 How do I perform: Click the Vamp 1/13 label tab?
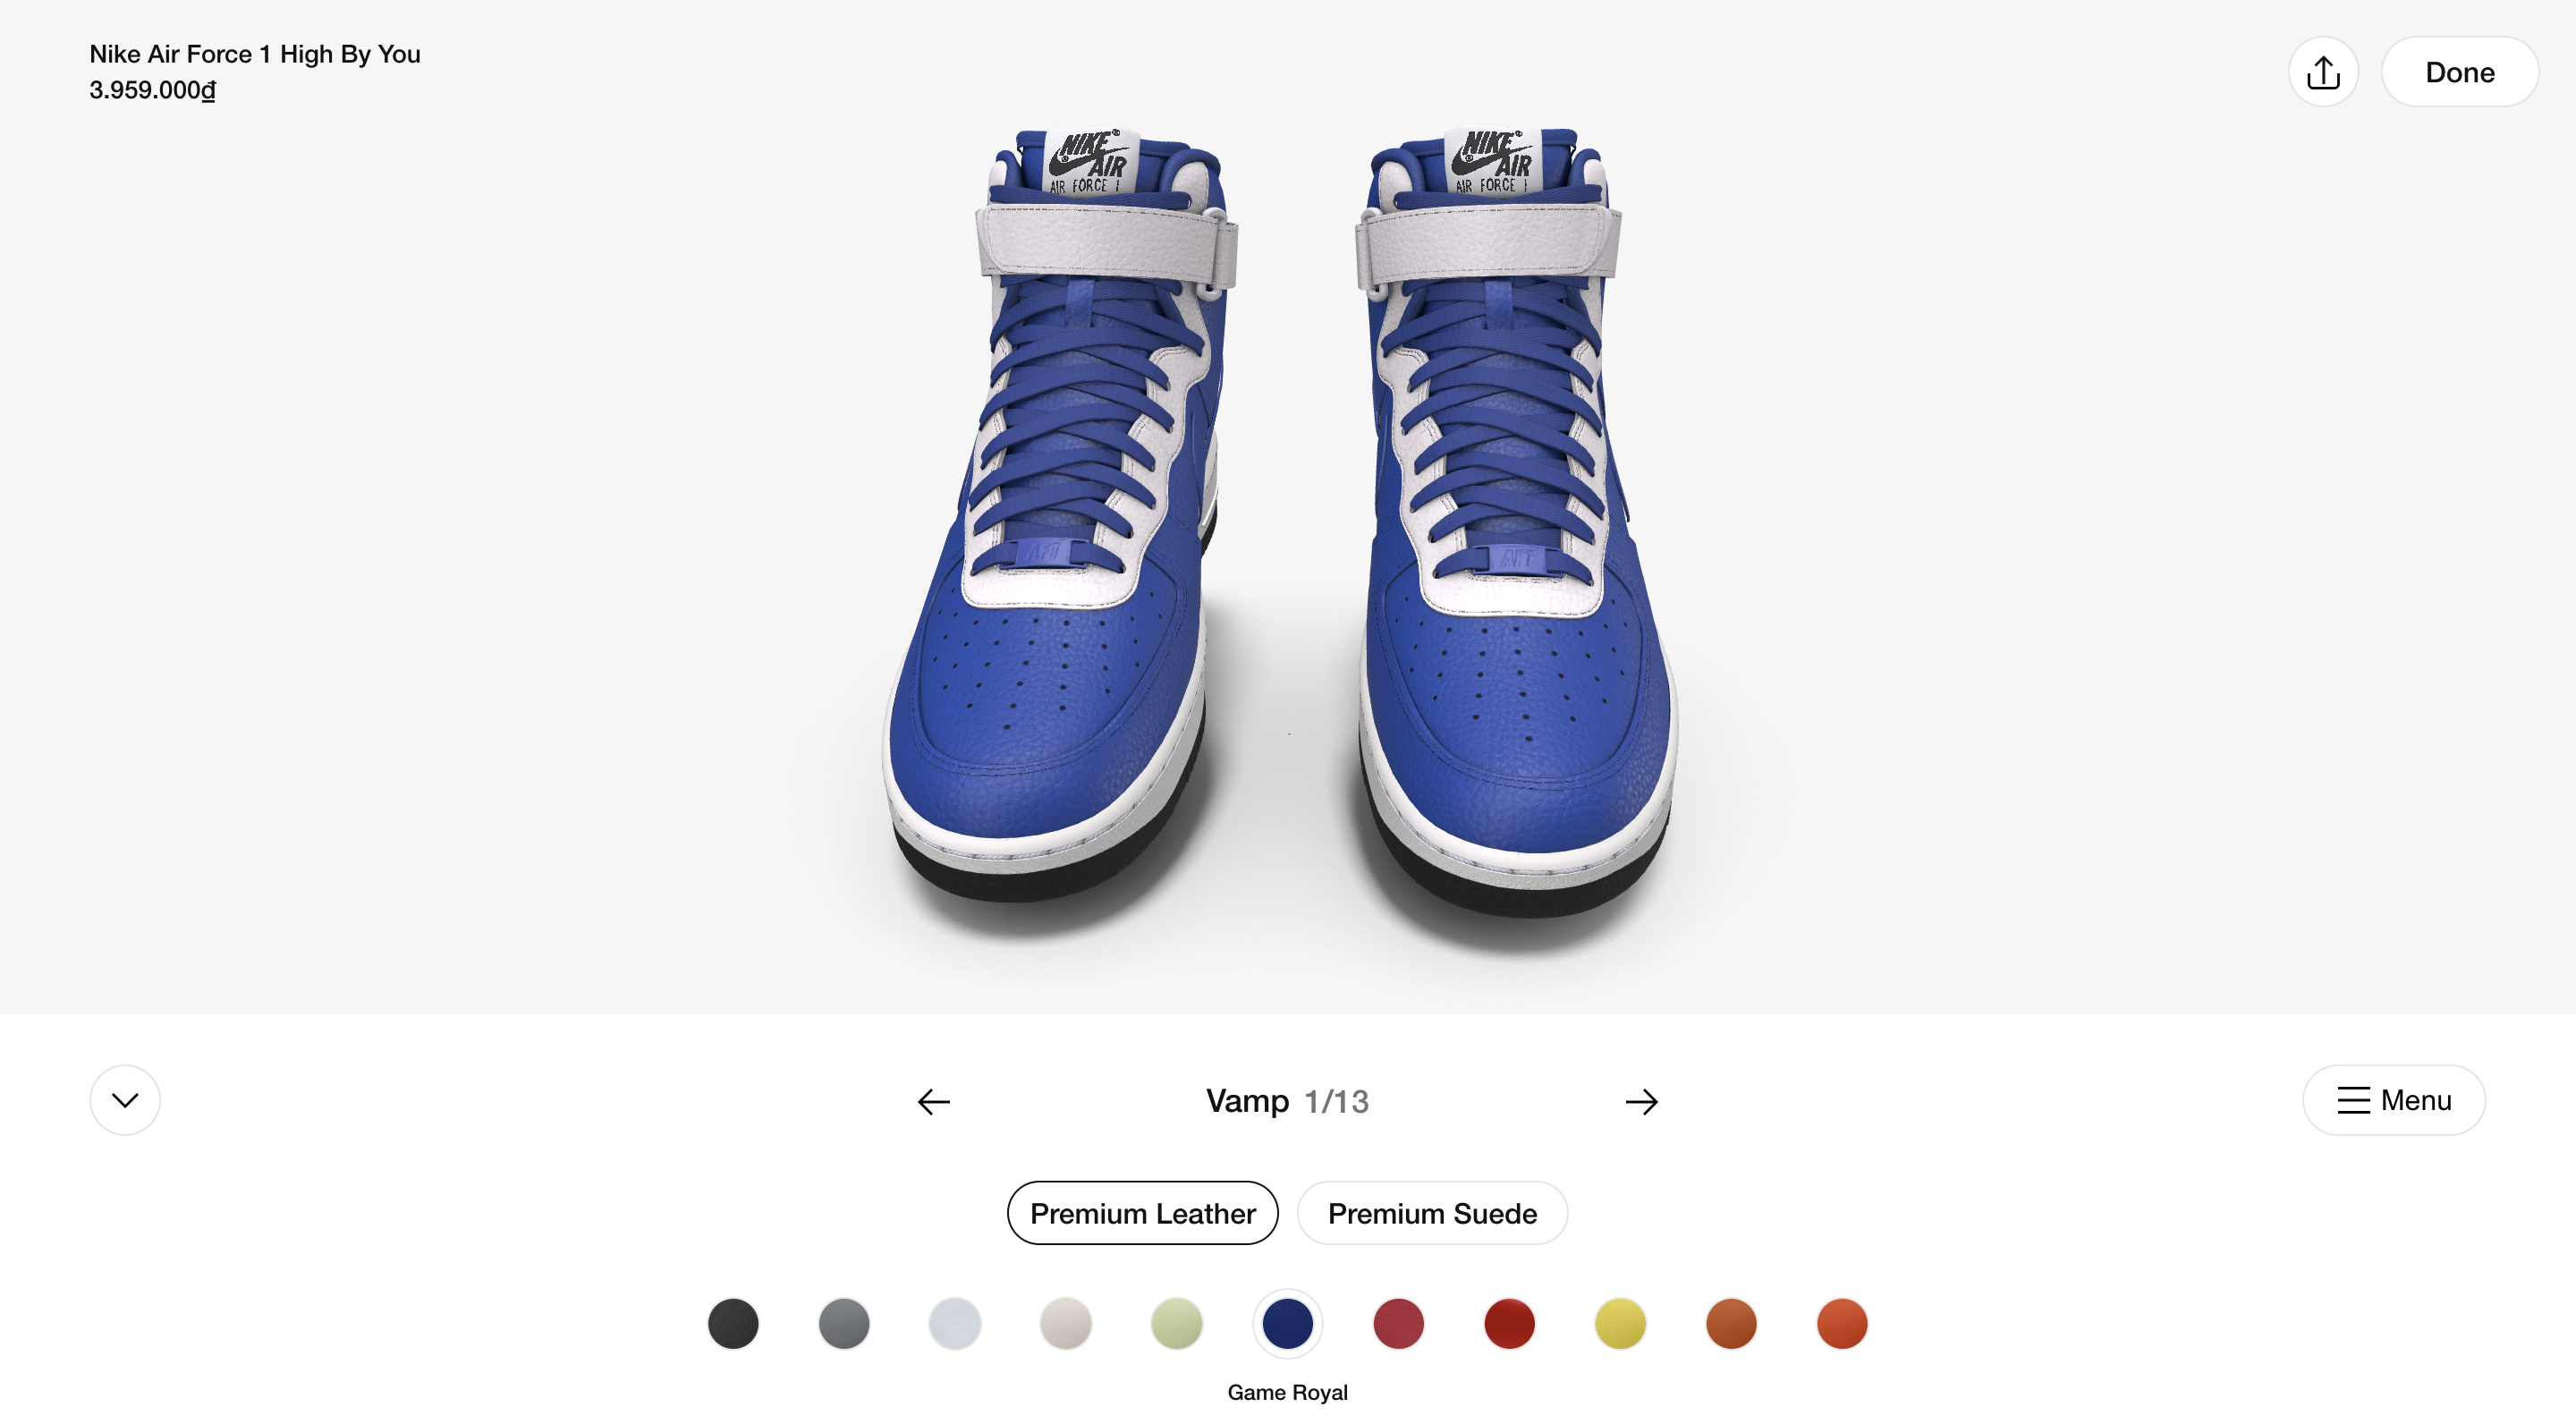[1289, 1099]
